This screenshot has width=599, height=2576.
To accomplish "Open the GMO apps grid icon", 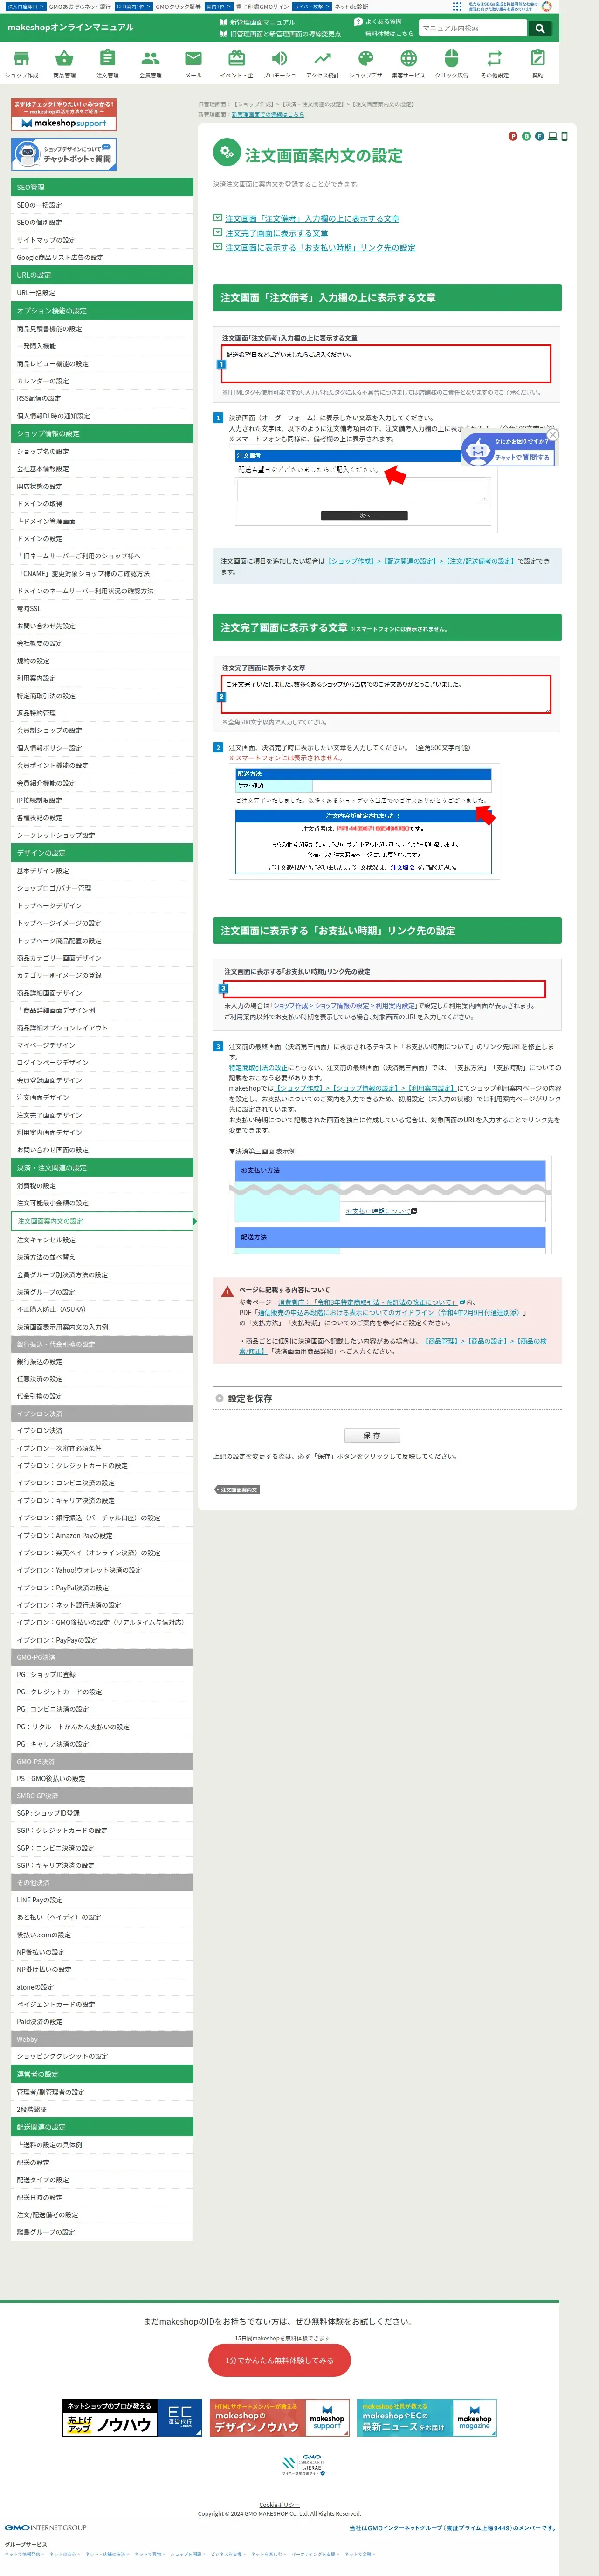I will point(457,6).
